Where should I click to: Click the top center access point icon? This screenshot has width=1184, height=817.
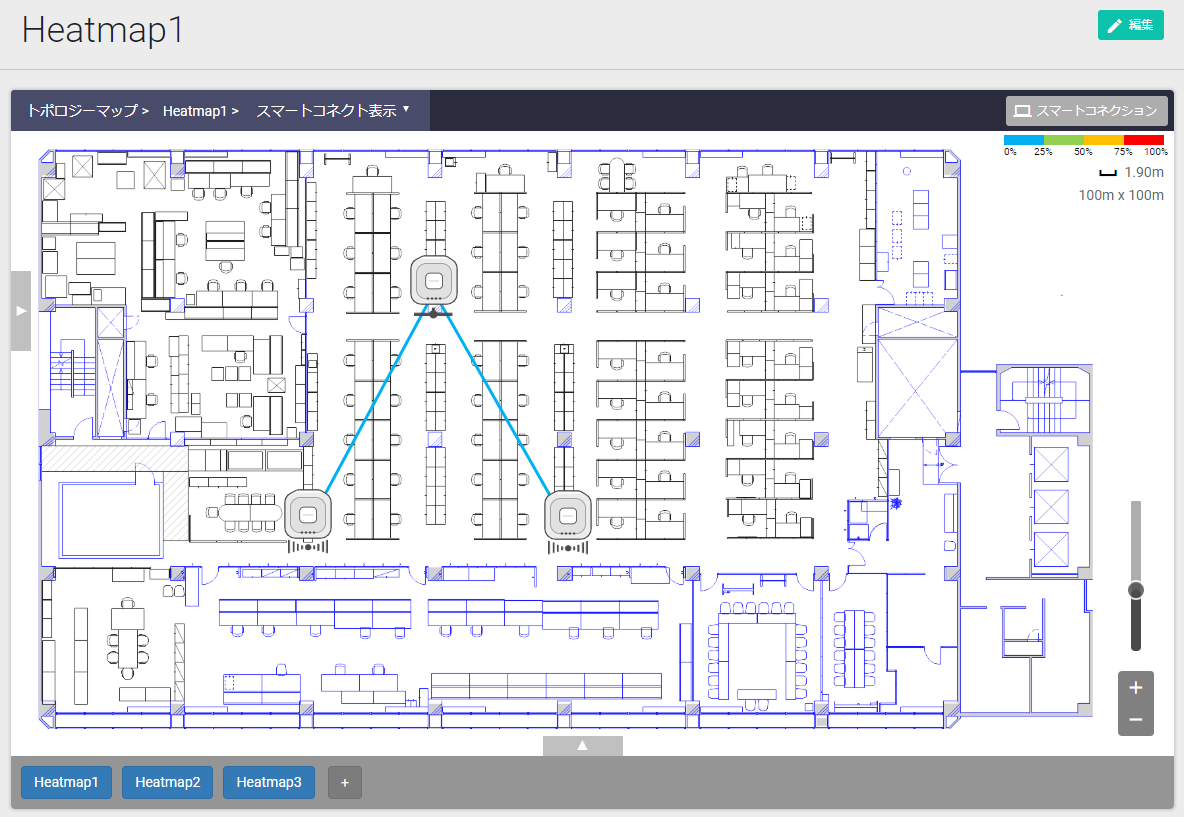(434, 281)
